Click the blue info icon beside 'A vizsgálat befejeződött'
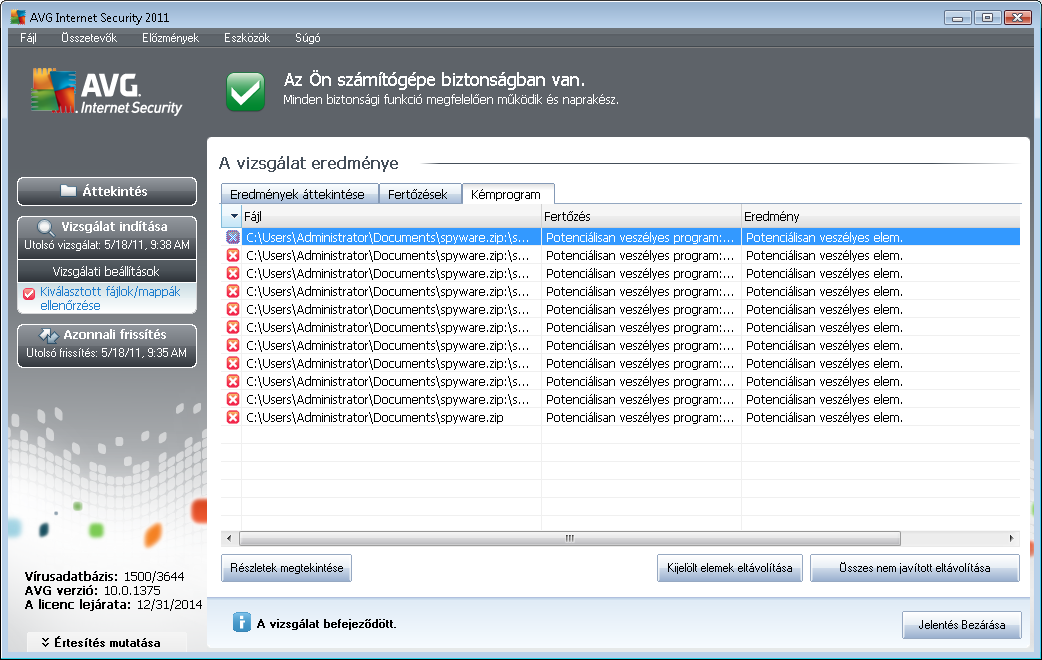 tap(241, 622)
